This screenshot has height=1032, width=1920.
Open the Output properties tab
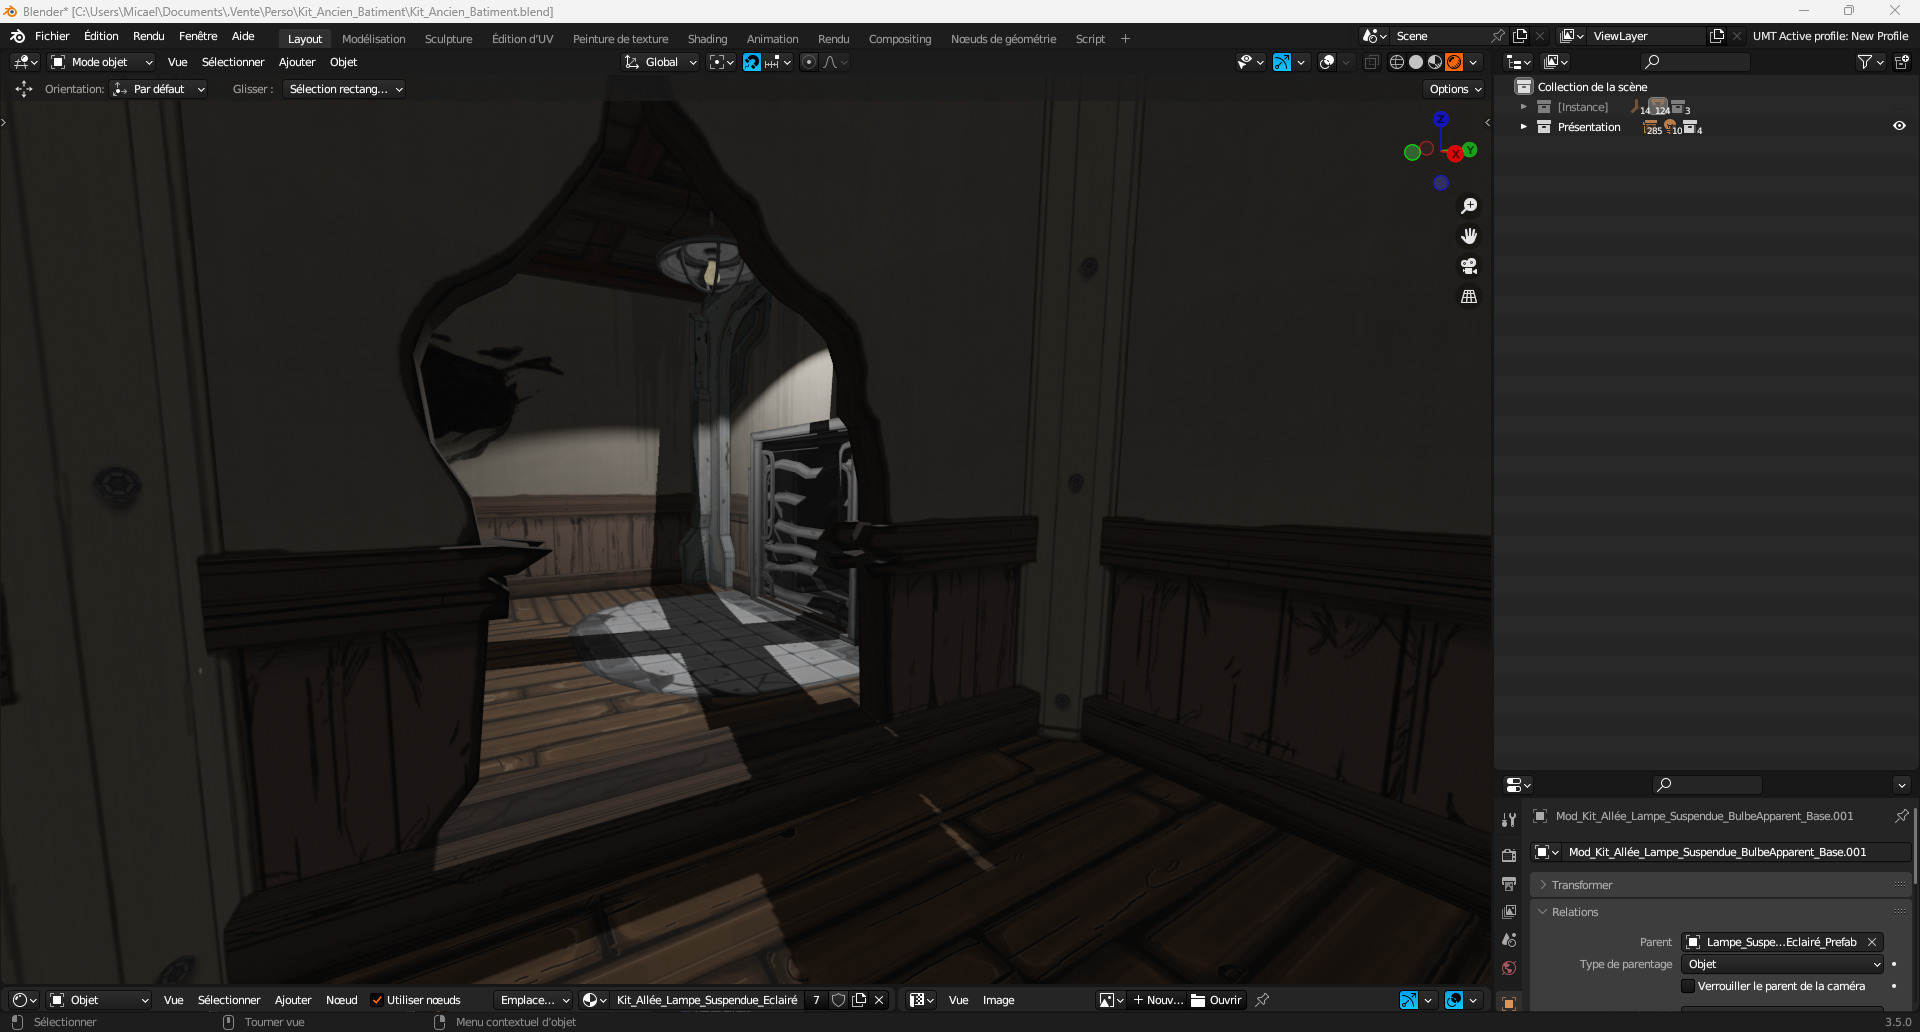click(1509, 884)
